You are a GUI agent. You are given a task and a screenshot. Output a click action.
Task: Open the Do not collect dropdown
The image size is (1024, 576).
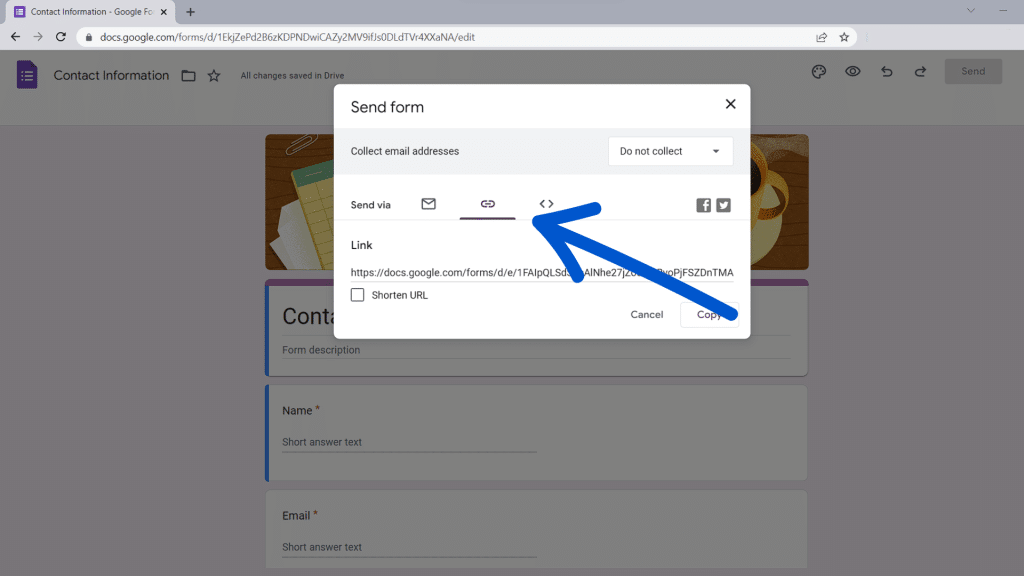[670, 151]
